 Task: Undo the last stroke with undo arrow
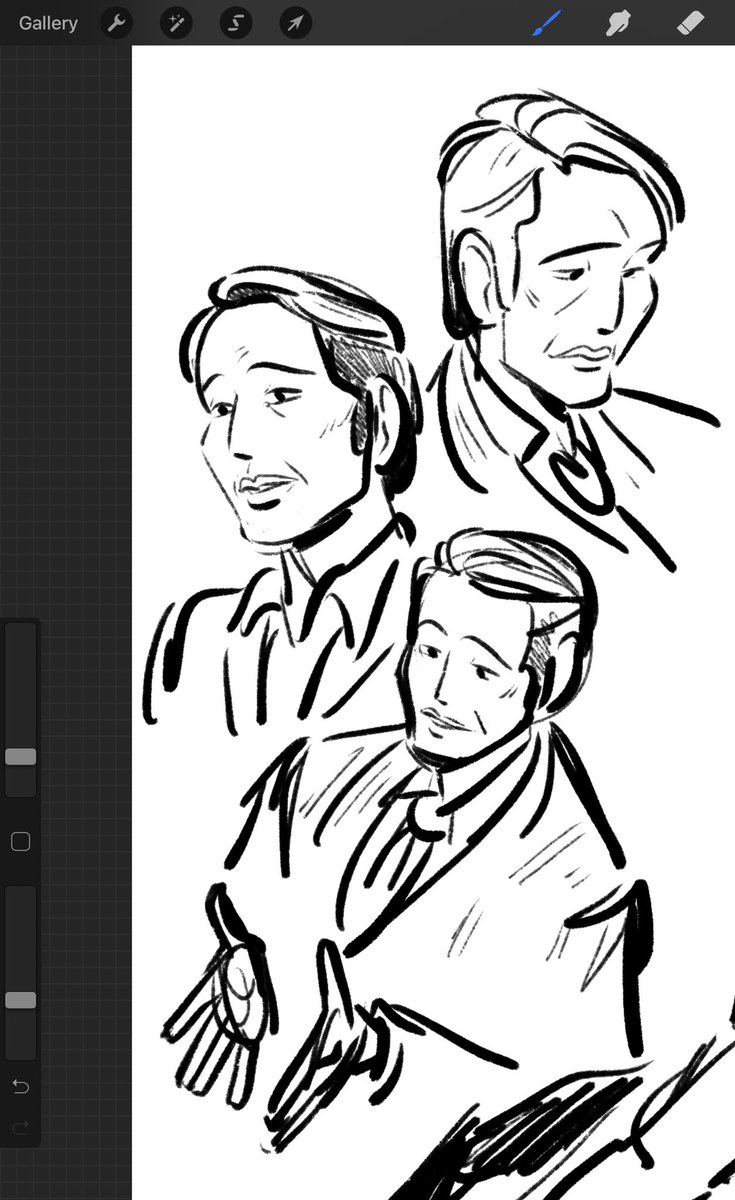20,1087
